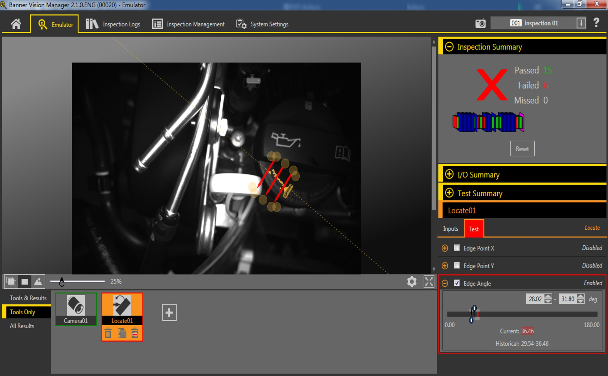
Task: Click the camera manual trigger icon
Action: [x=480, y=24]
